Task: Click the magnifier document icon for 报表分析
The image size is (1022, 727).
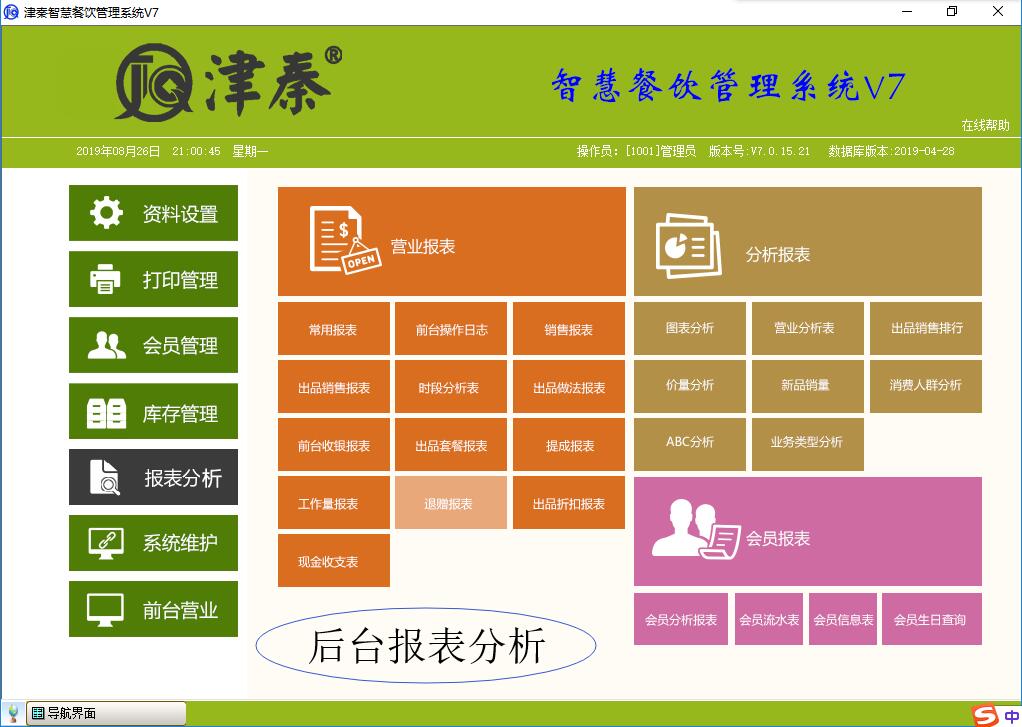Action: pos(106,478)
